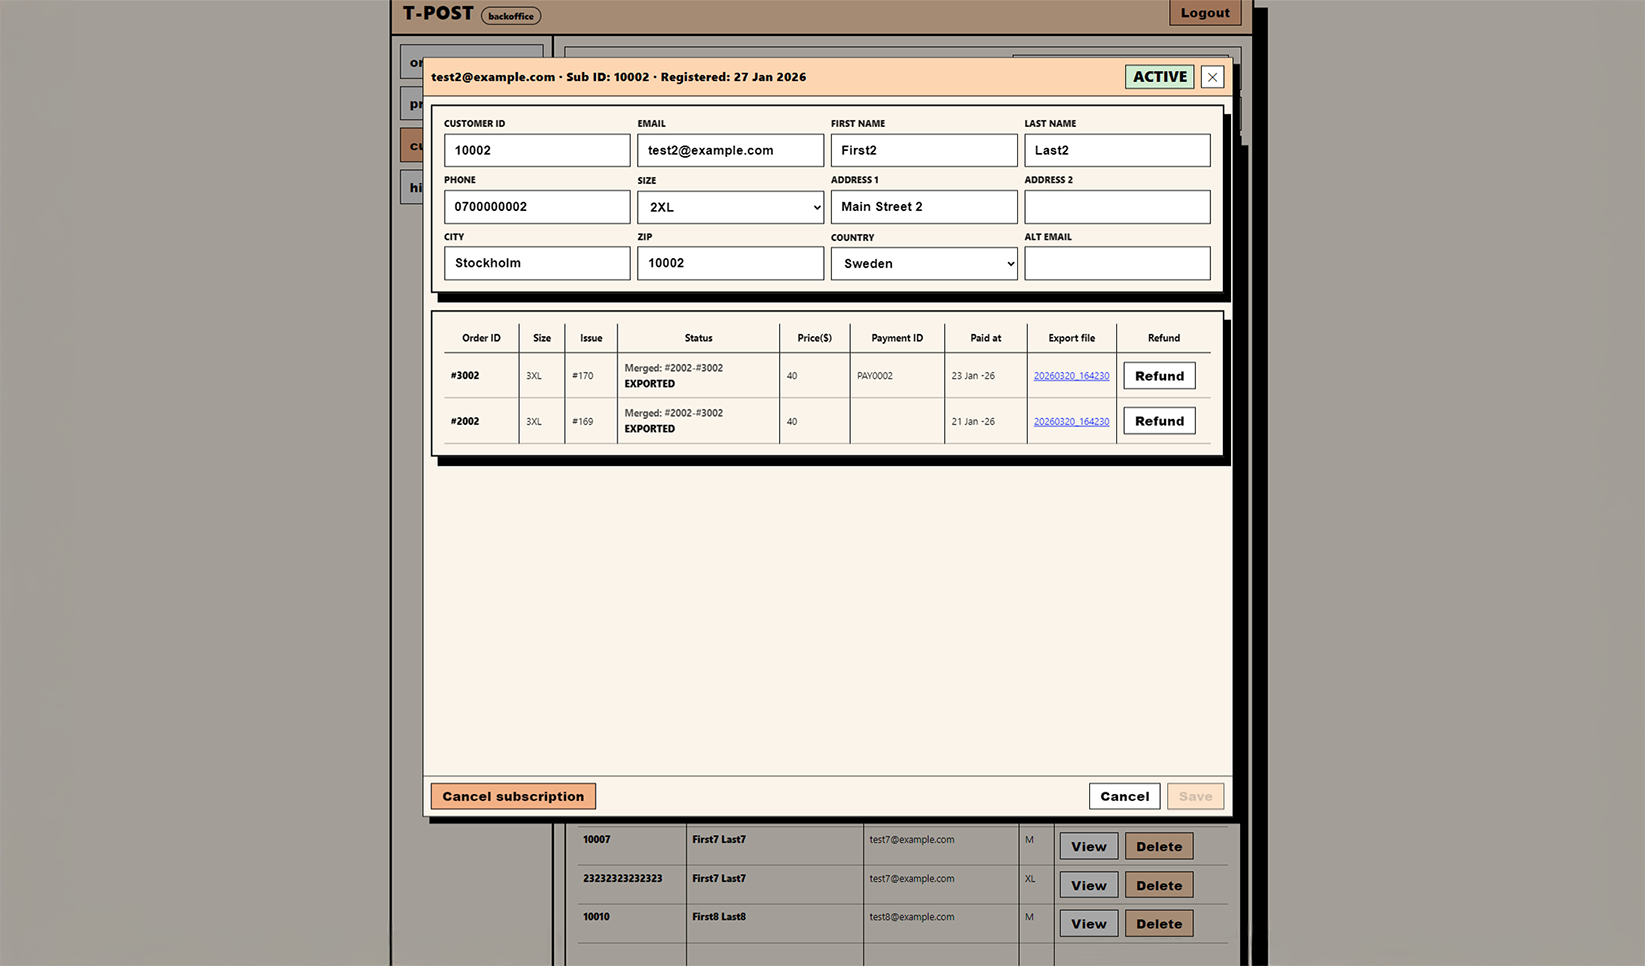Click the Logout button
The height and width of the screenshot is (966, 1645).
1204,12
